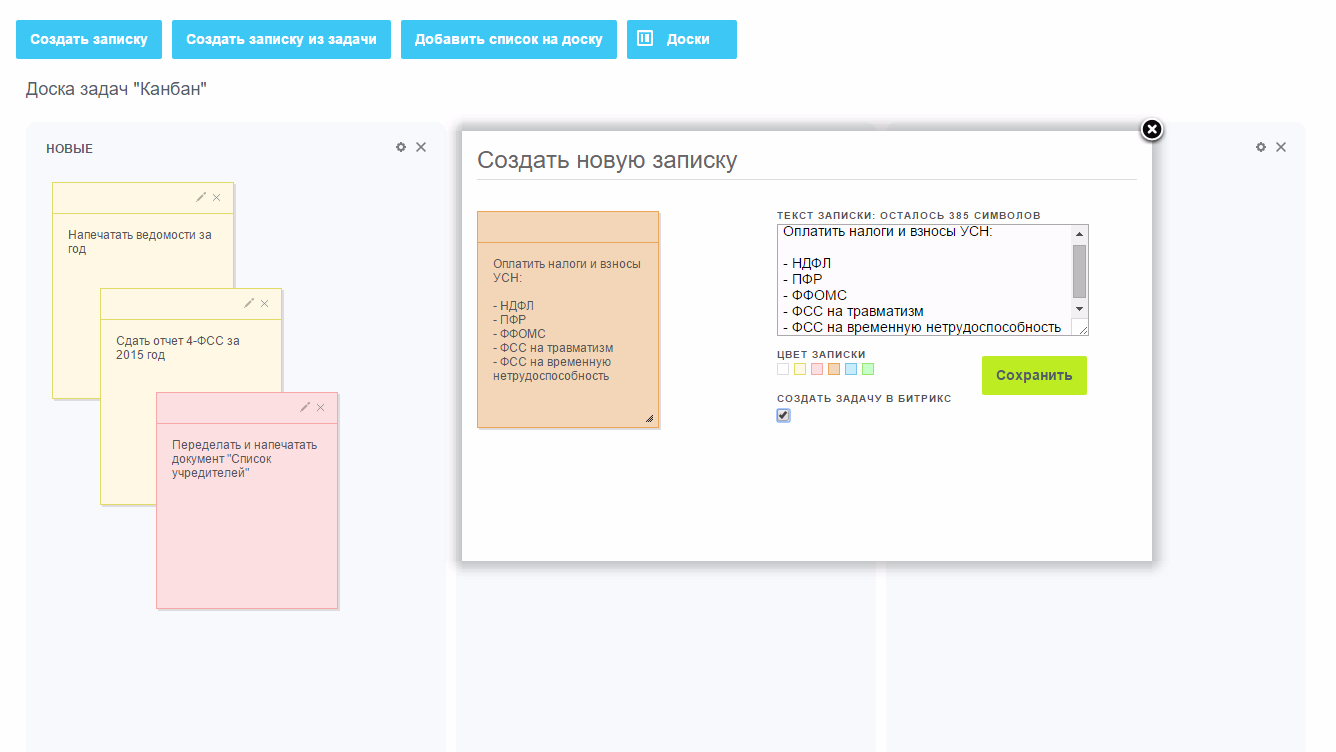Click 'Добавить список на доску'
This screenshot has width=1336, height=752.
click(508, 40)
